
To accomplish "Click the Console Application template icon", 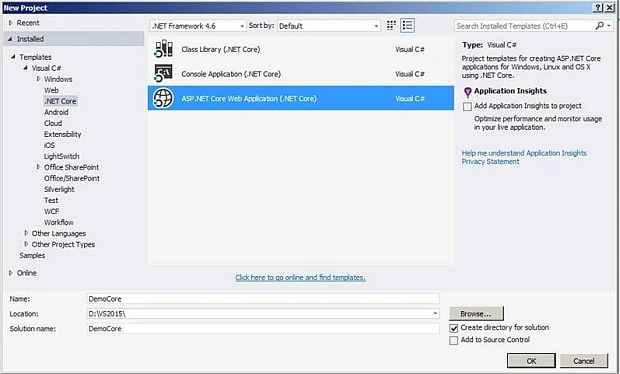I will coord(164,74).
